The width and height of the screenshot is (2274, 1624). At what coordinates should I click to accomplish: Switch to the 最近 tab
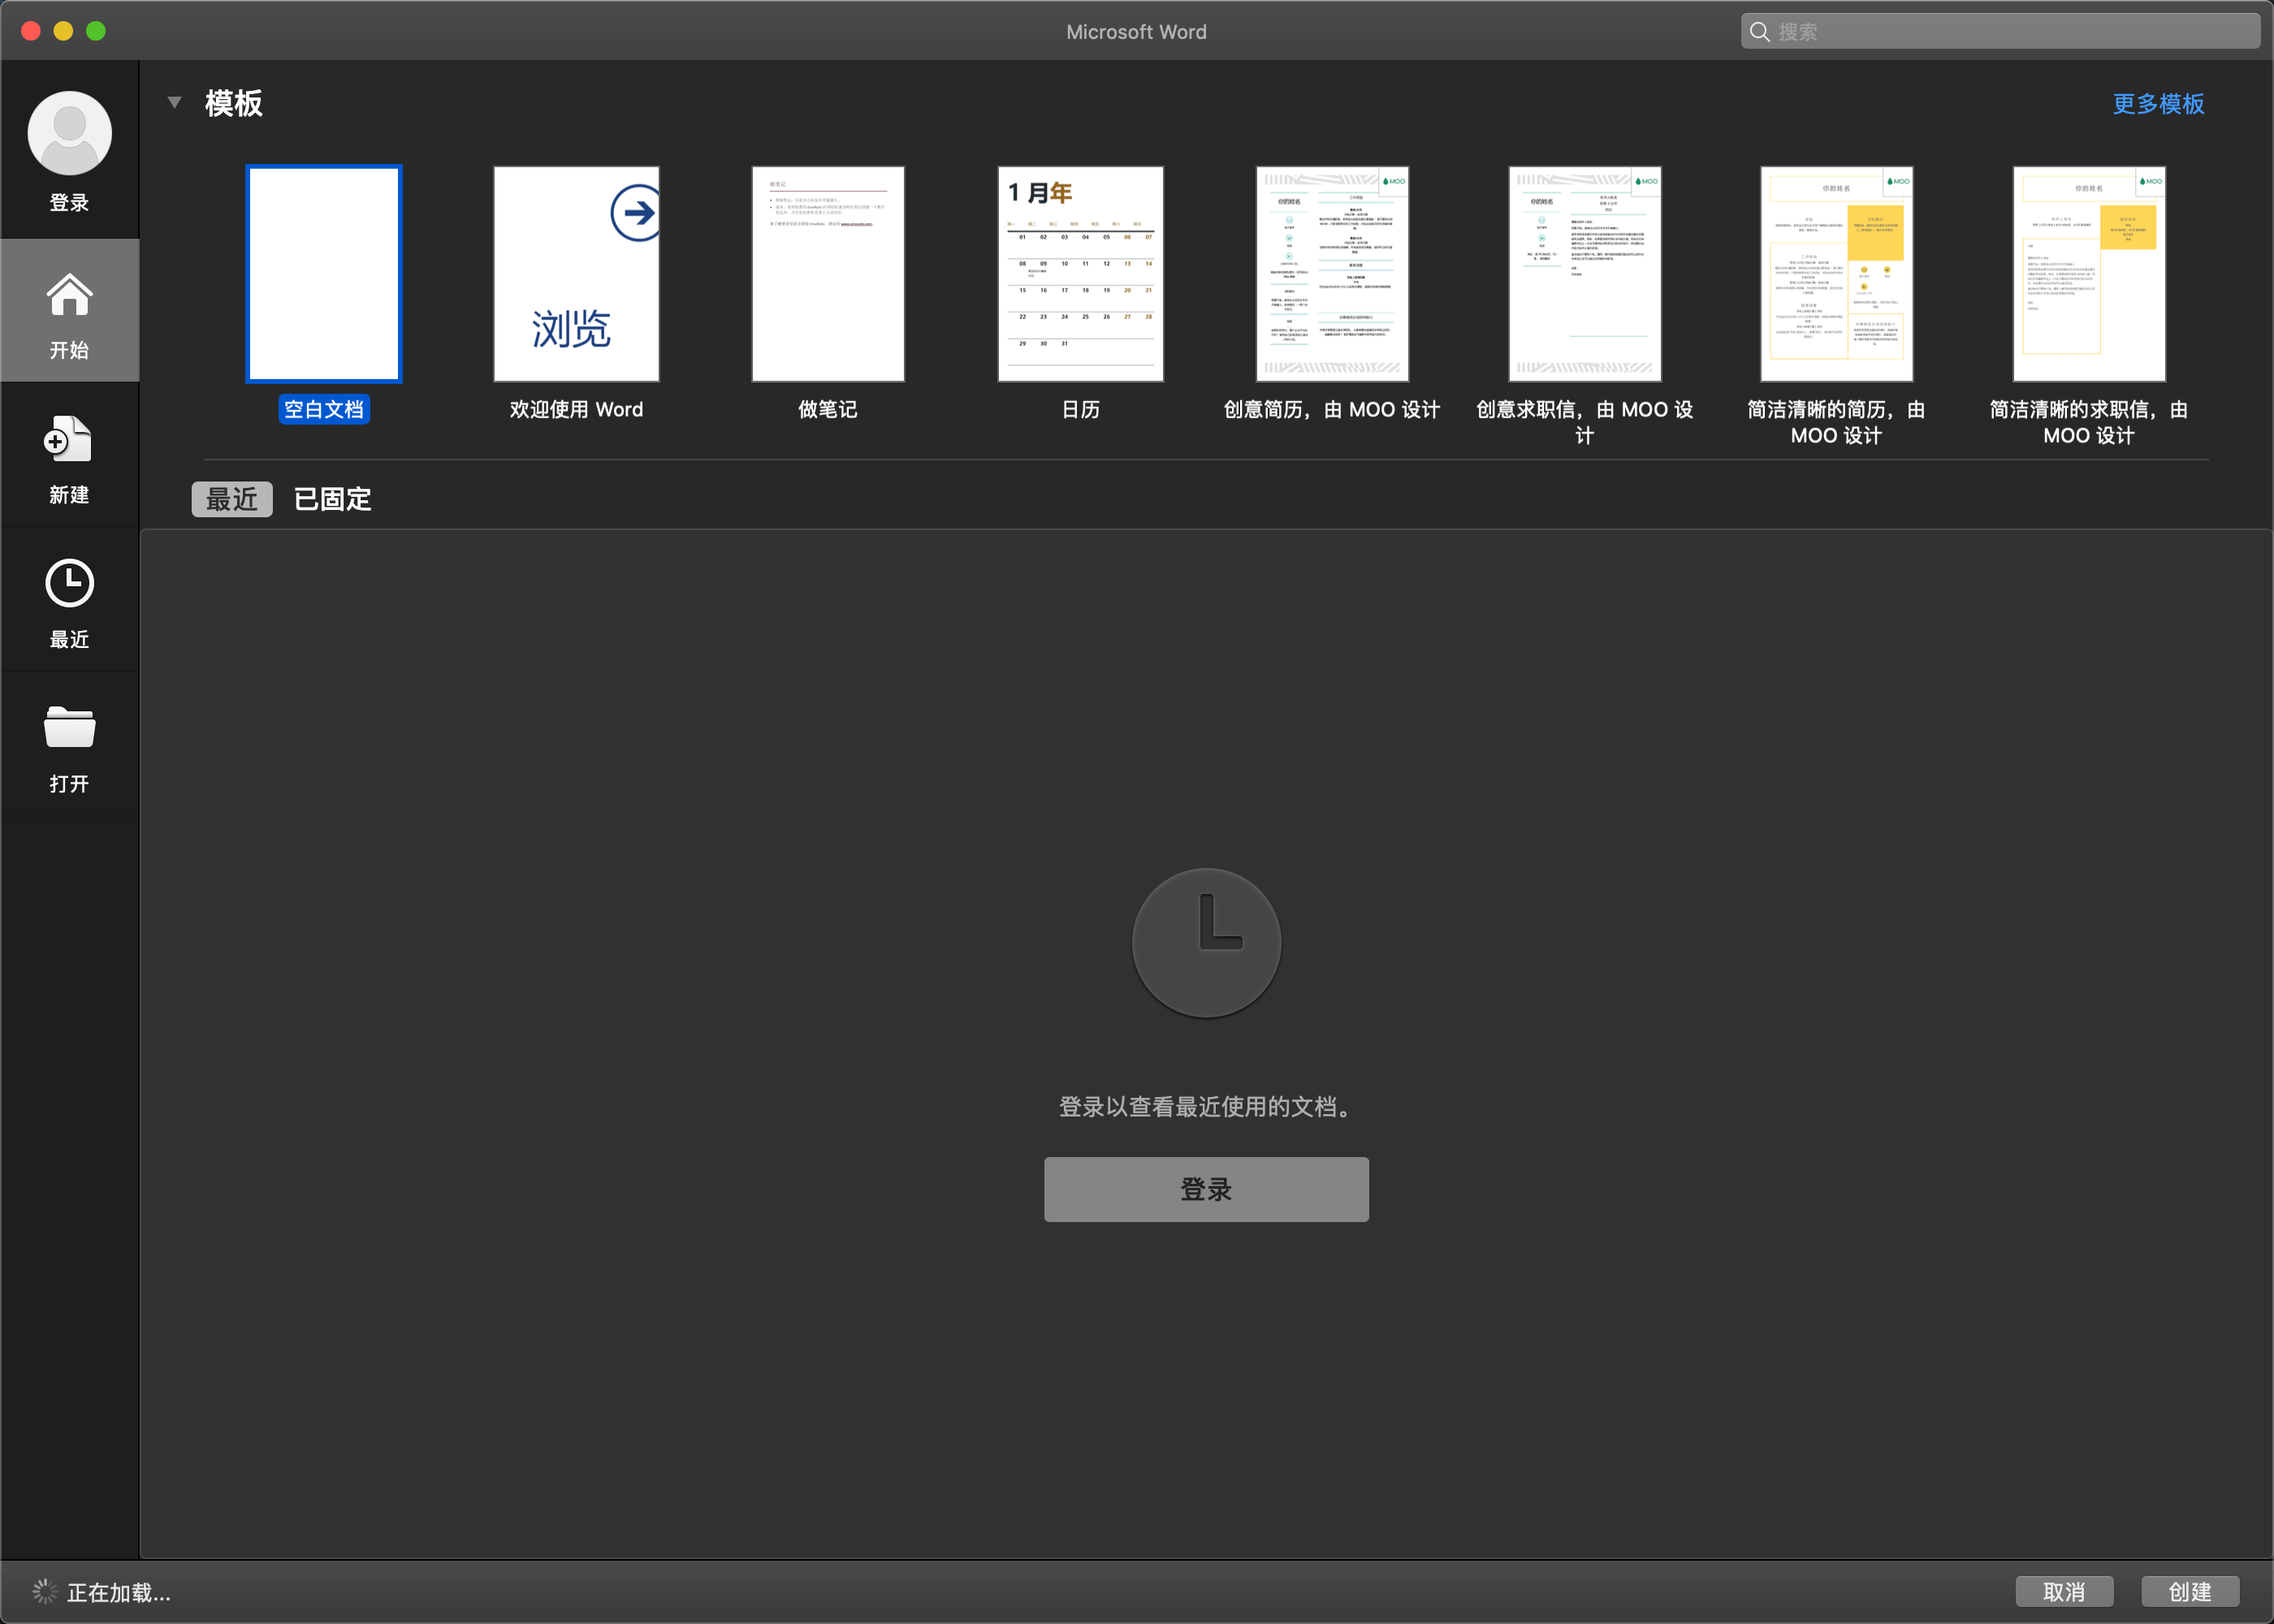[232, 499]
